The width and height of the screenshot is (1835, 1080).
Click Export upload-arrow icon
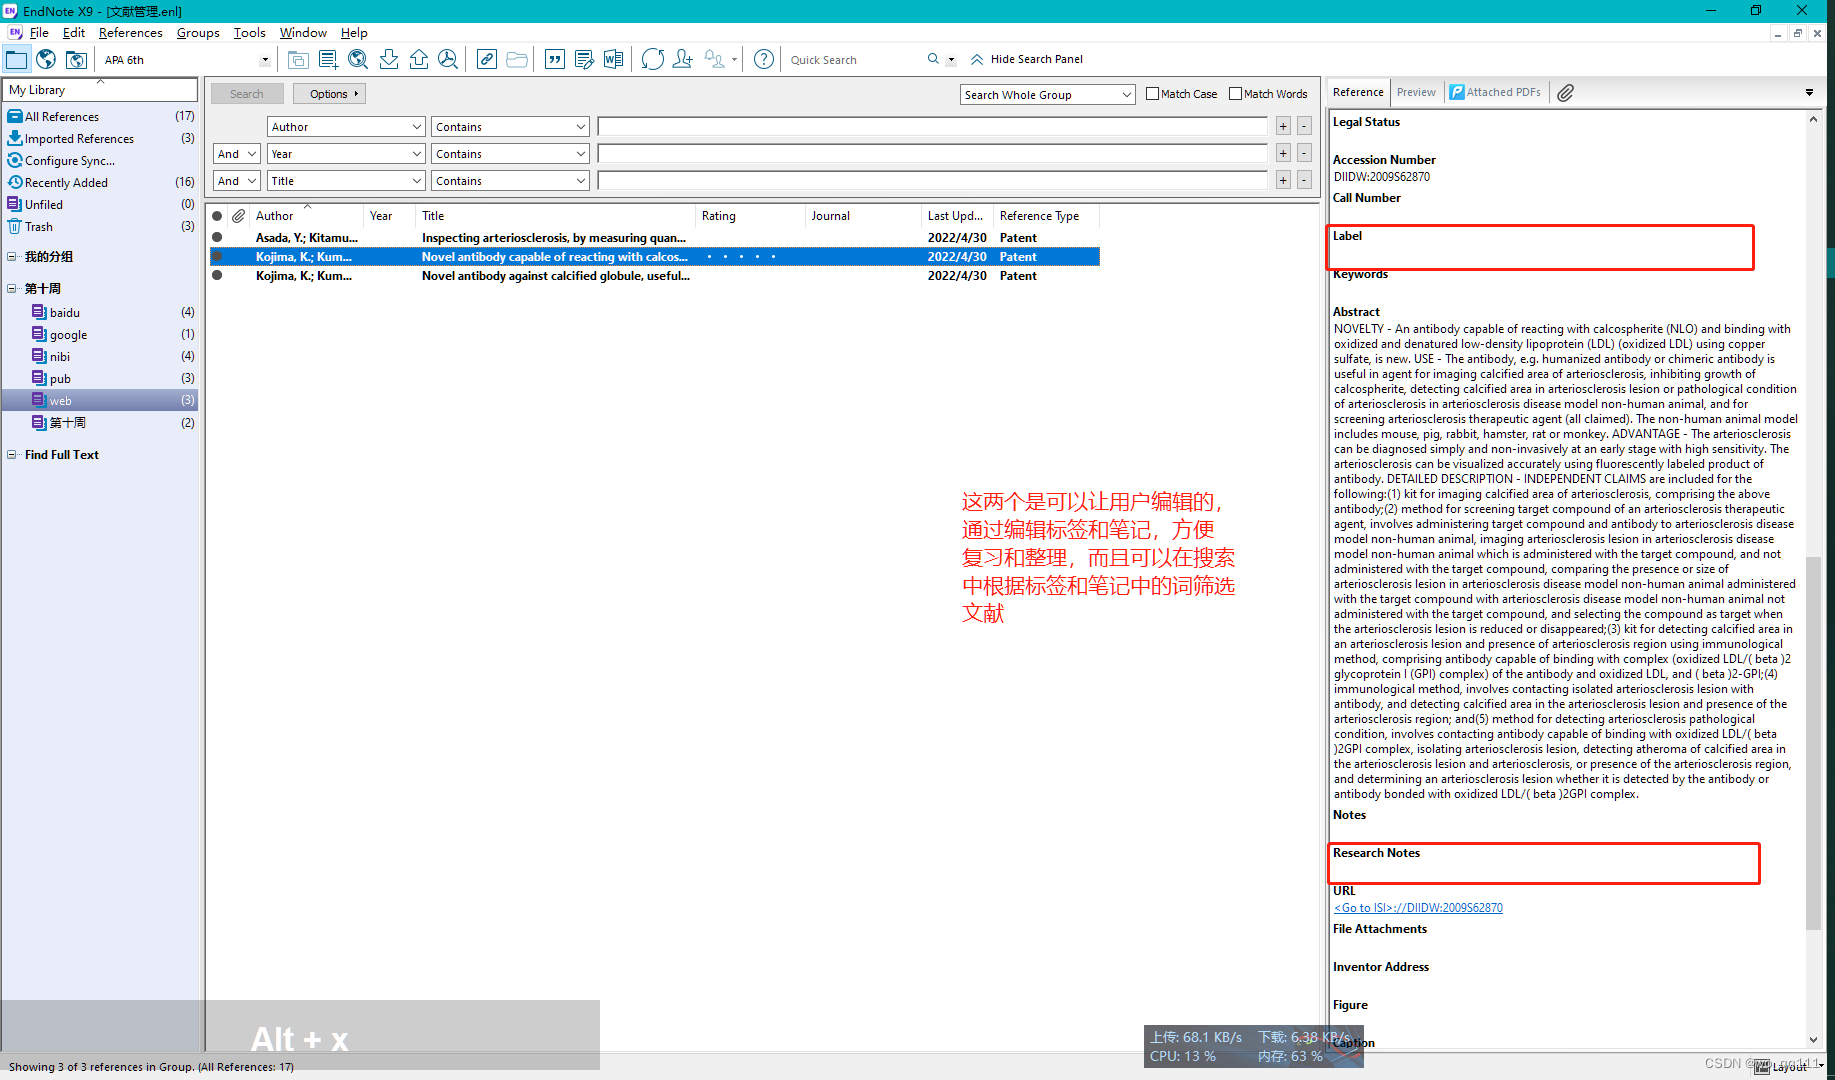point(419,59)
